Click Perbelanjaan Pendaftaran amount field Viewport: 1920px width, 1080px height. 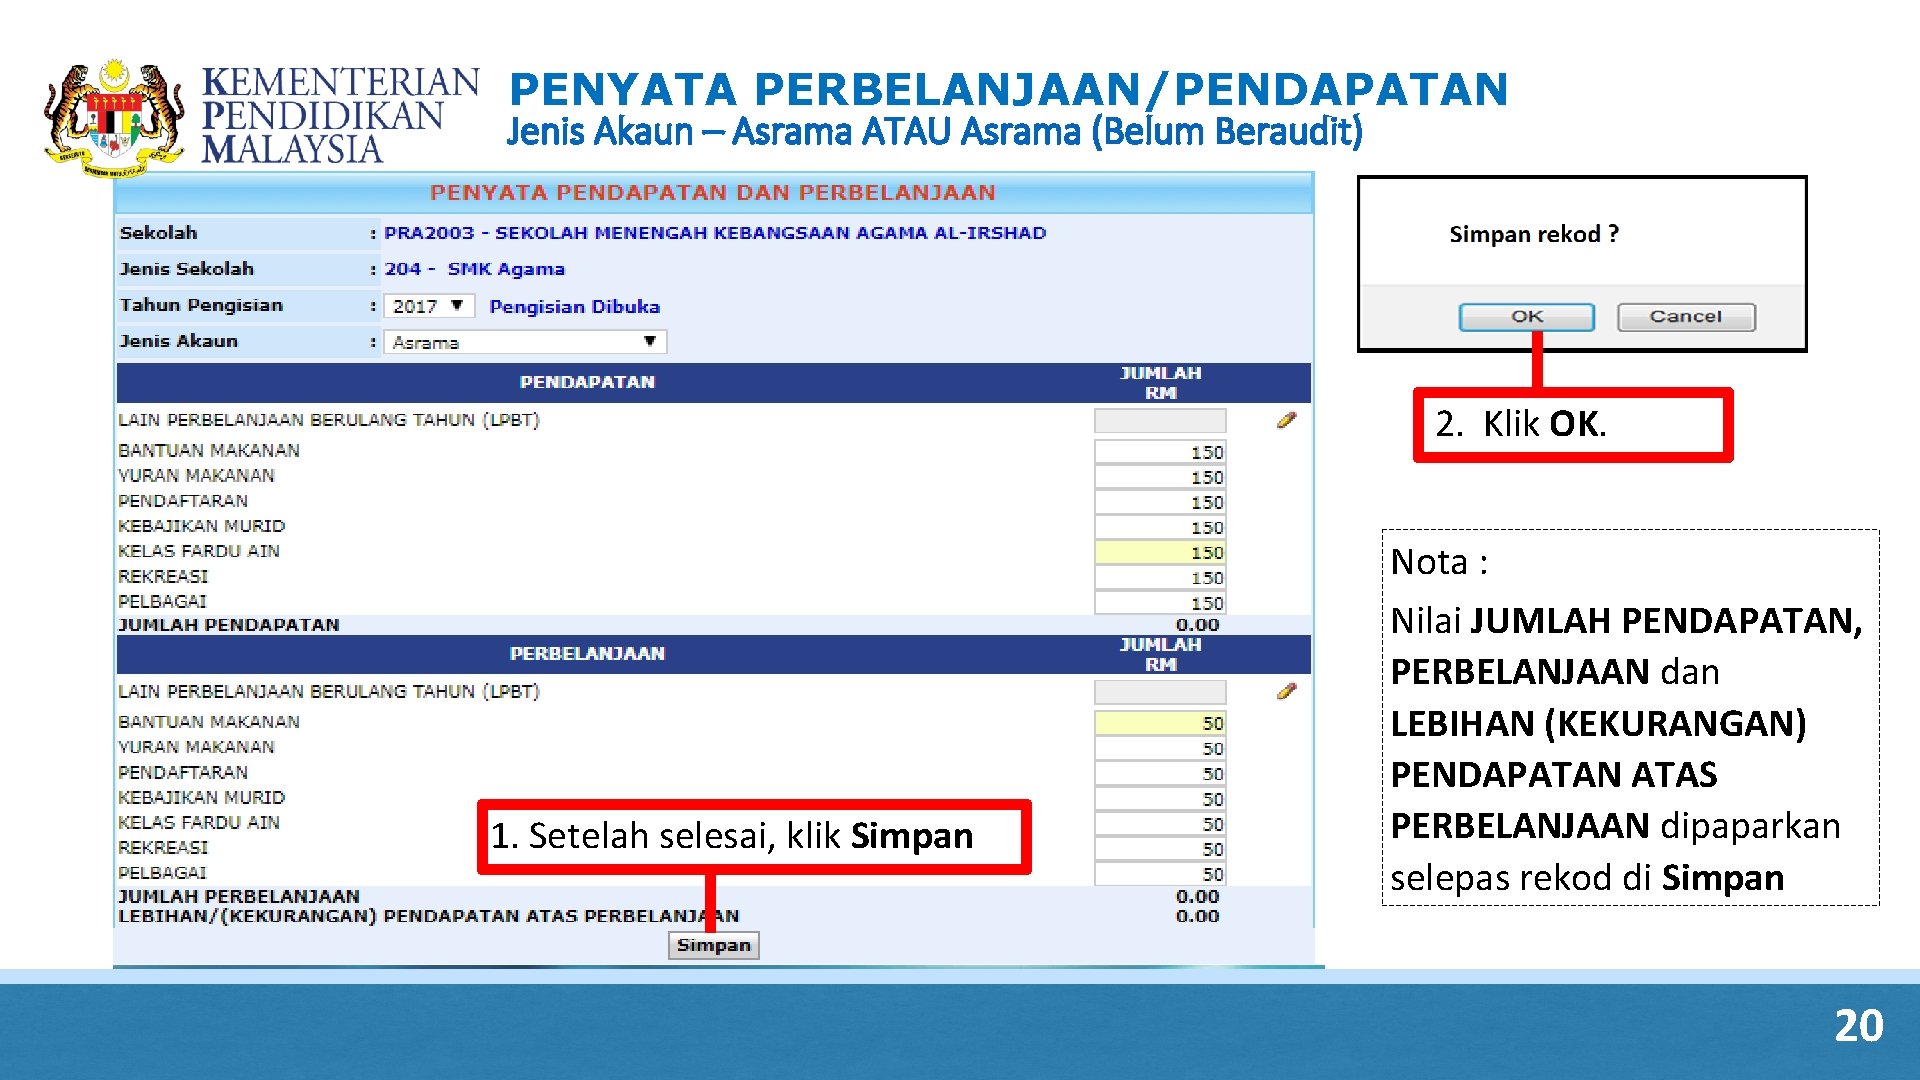pos(1160,773)
